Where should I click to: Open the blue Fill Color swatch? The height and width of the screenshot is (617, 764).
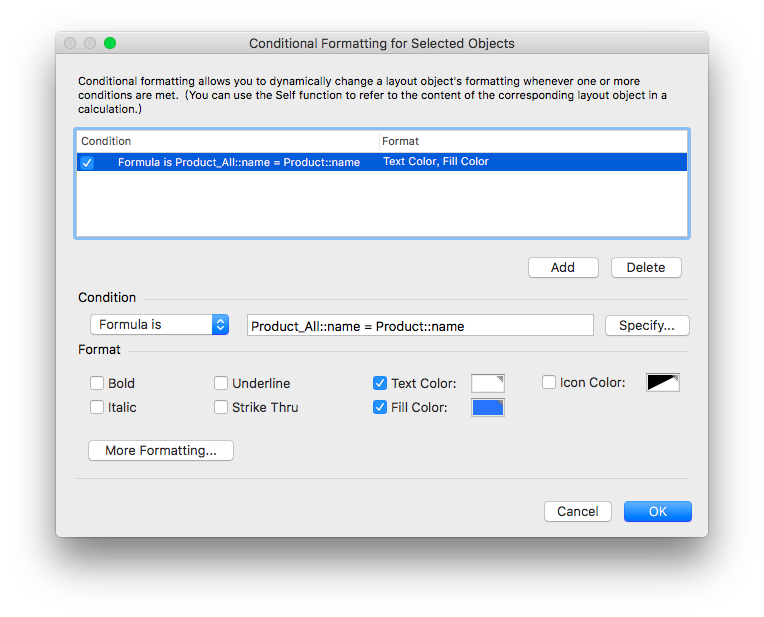click(487, 407)
